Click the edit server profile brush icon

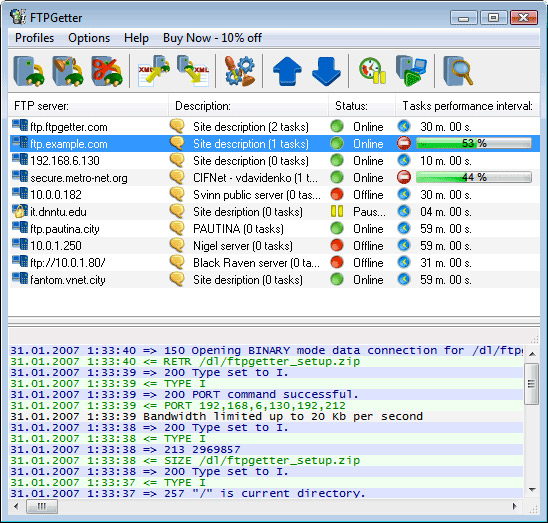68,71
